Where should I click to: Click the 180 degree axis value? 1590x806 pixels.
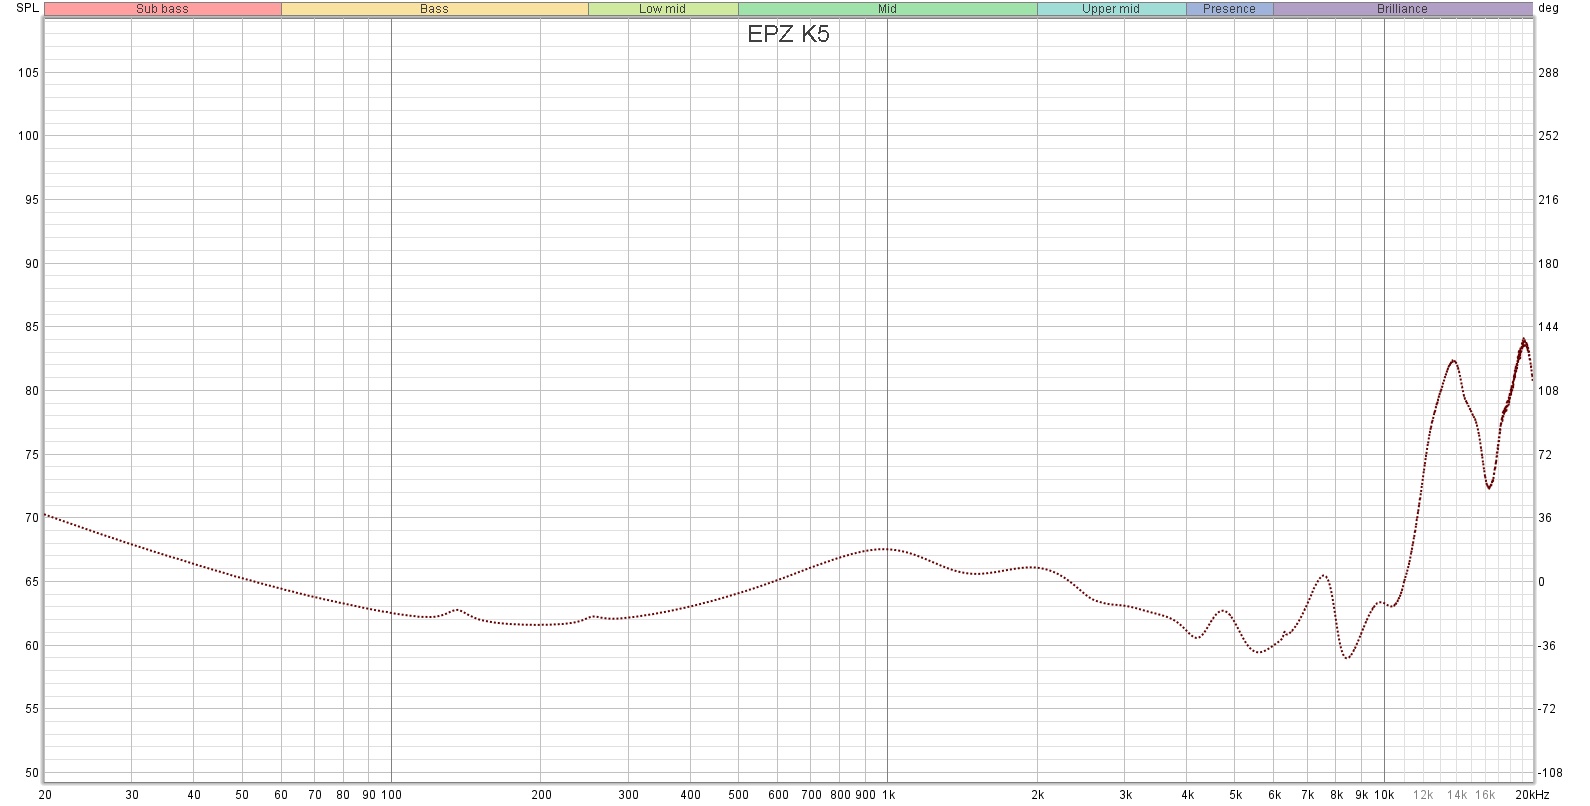(x=1548, y=264)
